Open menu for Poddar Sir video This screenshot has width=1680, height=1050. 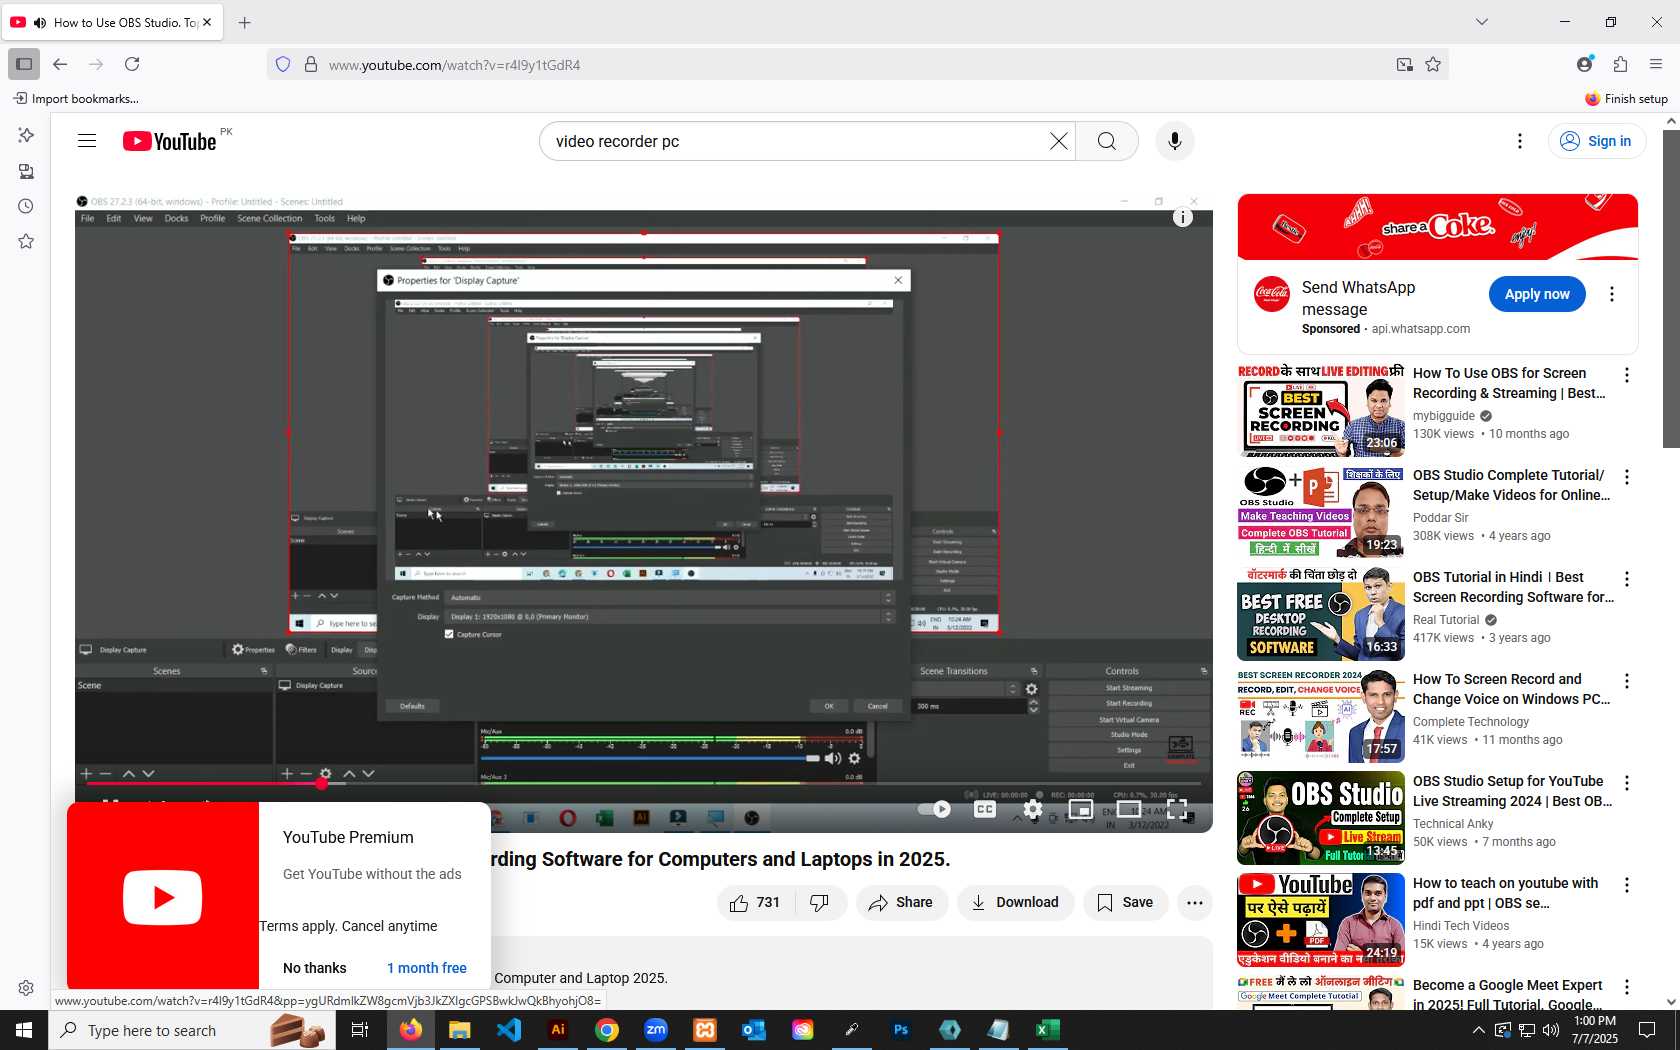[1627, 477]
